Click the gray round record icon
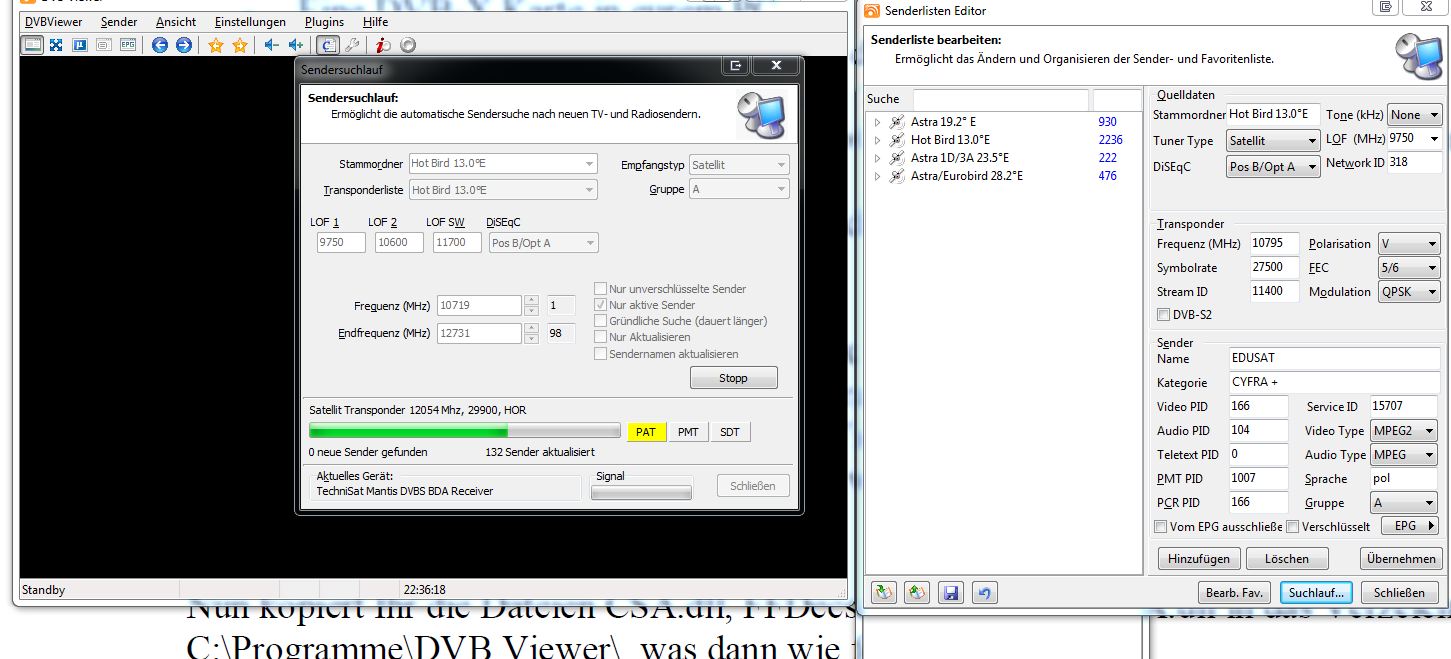Image resolution: width=1451 pixels, height=659 pixels. (x=407, y=45)
